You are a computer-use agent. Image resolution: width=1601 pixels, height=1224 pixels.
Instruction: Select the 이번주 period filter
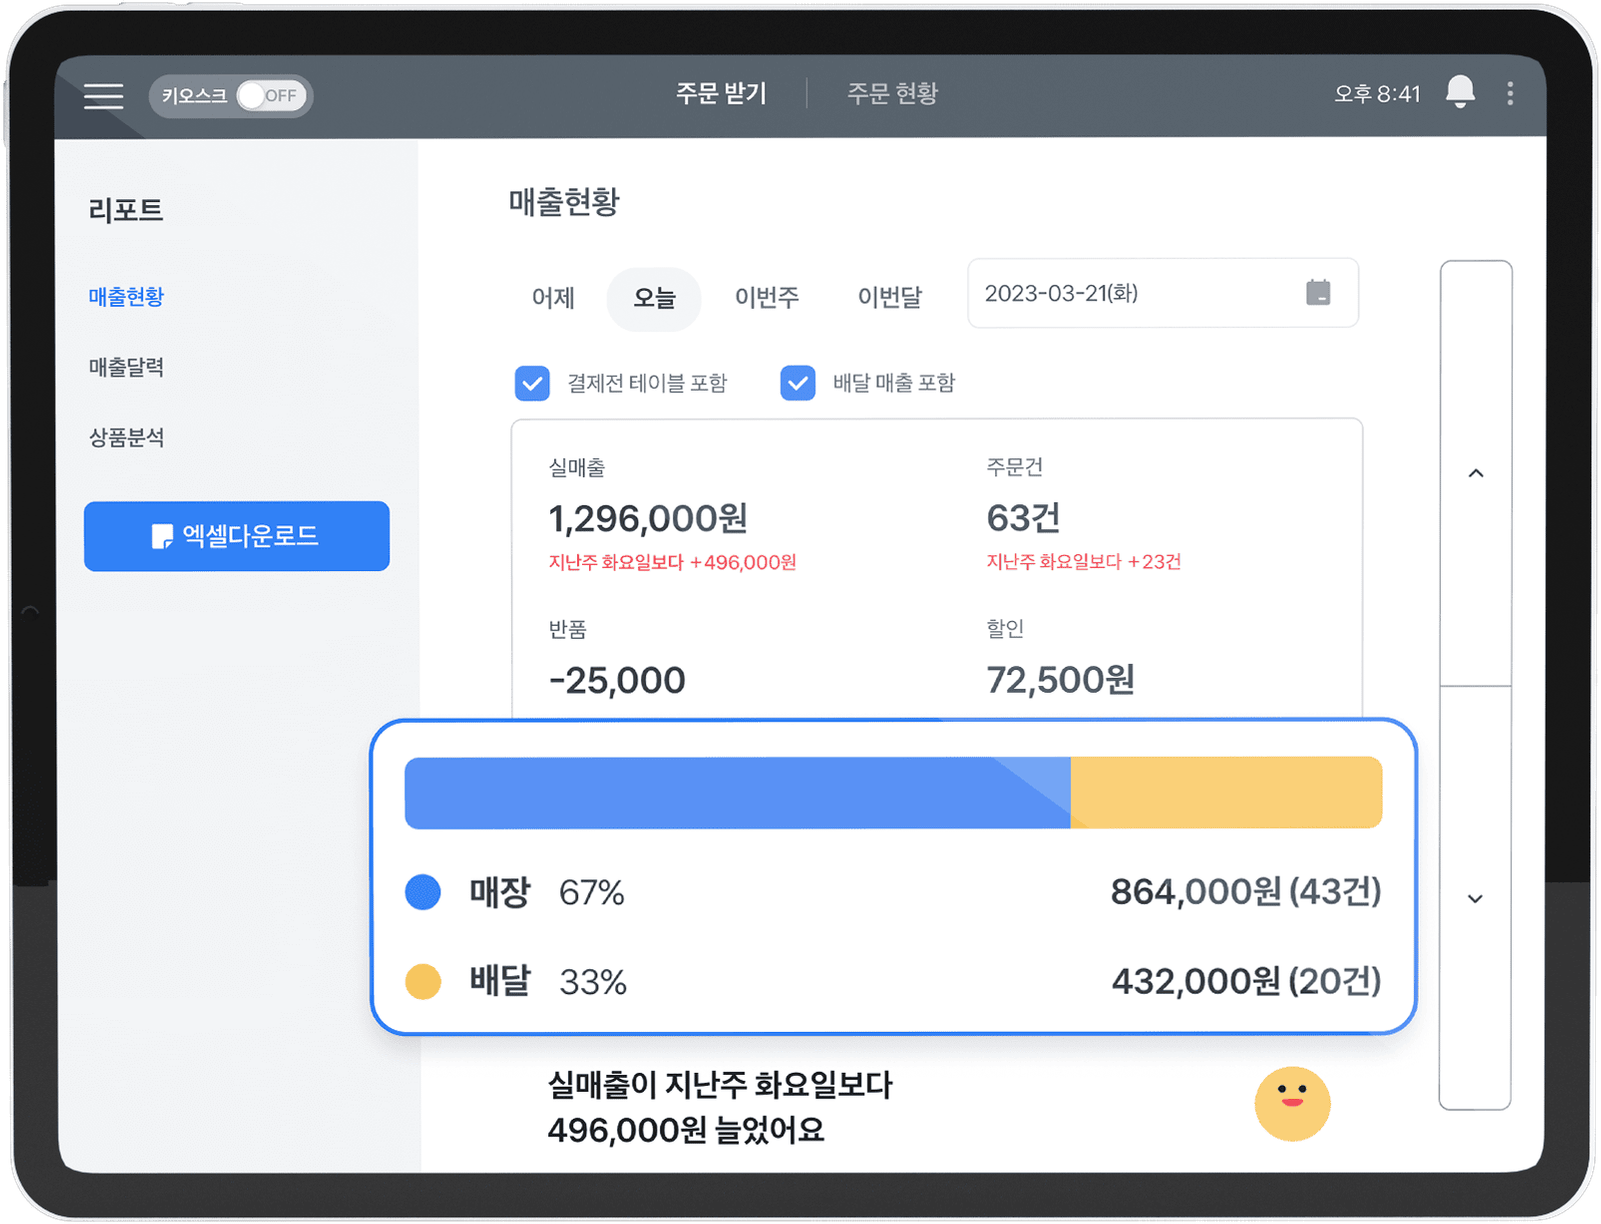click(x=767, y=298)
